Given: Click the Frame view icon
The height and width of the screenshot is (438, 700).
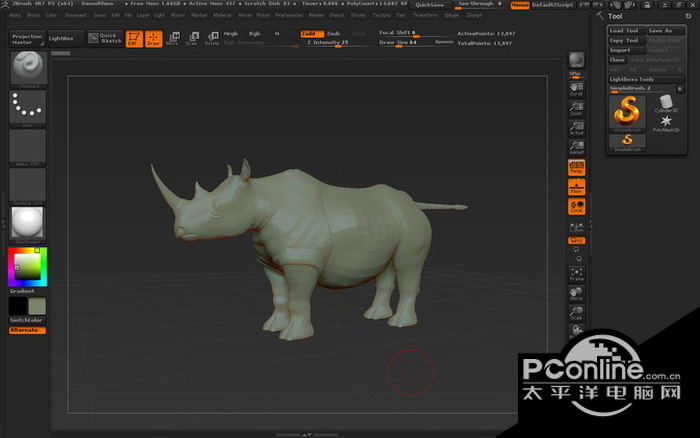Looking at the screenshot, I should pyautogui.click(x=576, y=272).
